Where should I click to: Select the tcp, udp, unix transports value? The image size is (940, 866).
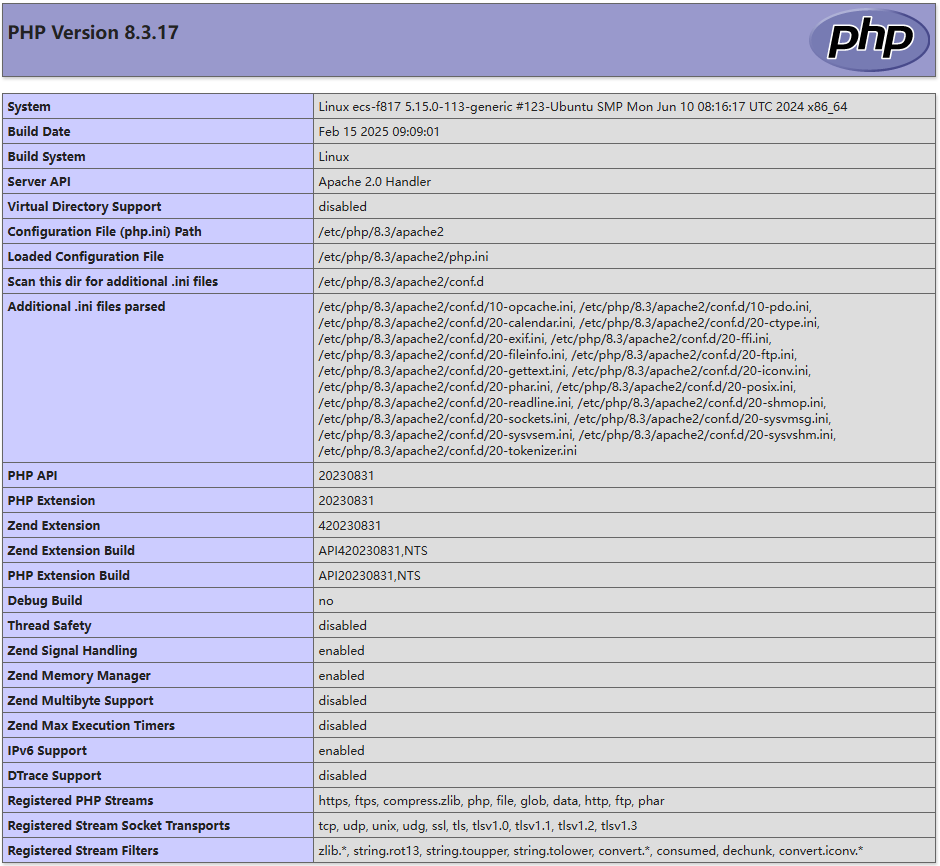478,826
